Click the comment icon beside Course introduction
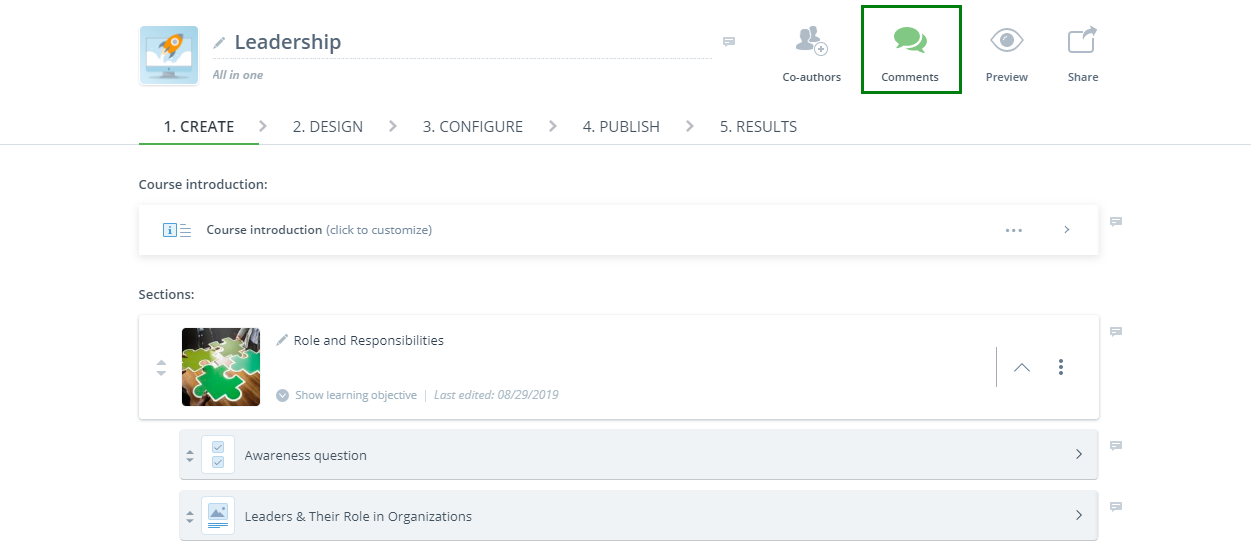The height and width of the screenshot is (548, 1251). [1116, 222]
